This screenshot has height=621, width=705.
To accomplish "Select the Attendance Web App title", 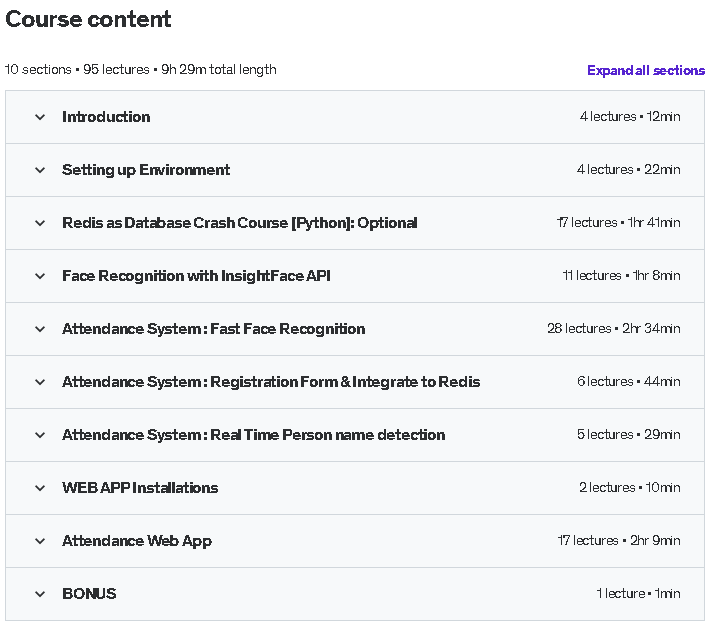I will (137, 541).
